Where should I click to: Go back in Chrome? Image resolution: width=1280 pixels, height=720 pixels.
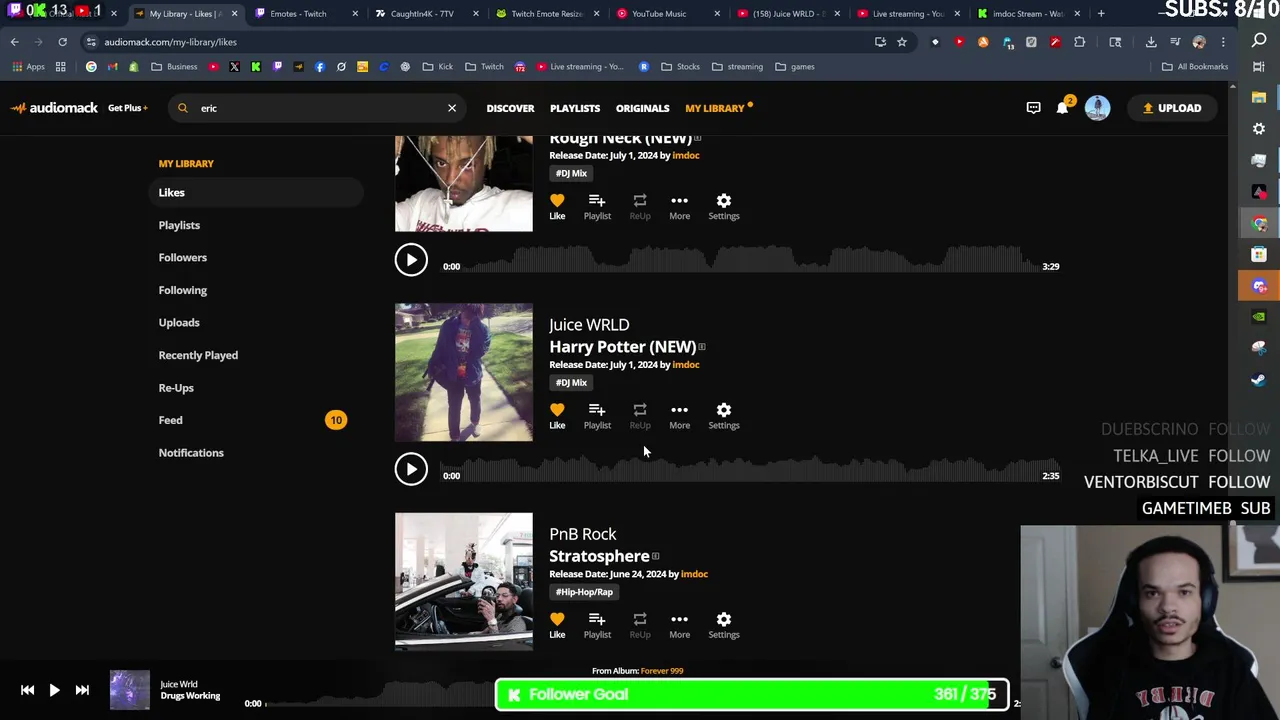14,42
